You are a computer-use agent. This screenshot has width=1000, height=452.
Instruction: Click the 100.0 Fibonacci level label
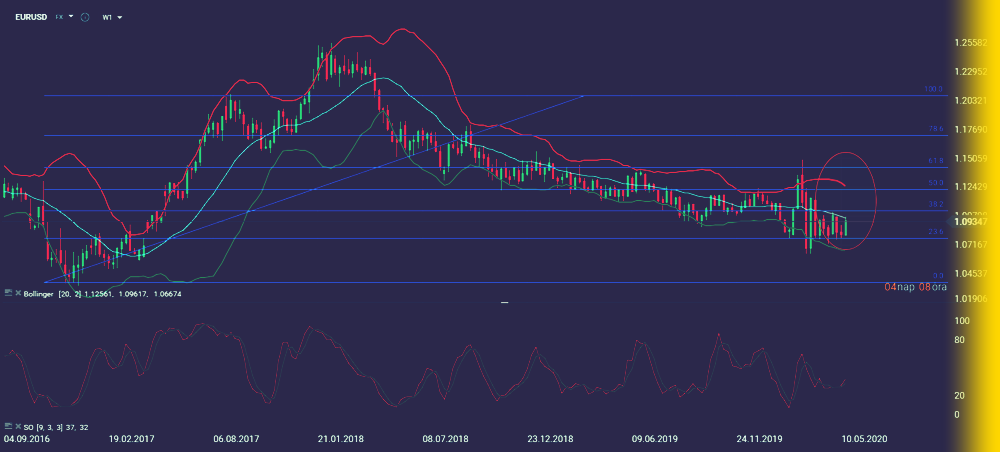[932, 89]
